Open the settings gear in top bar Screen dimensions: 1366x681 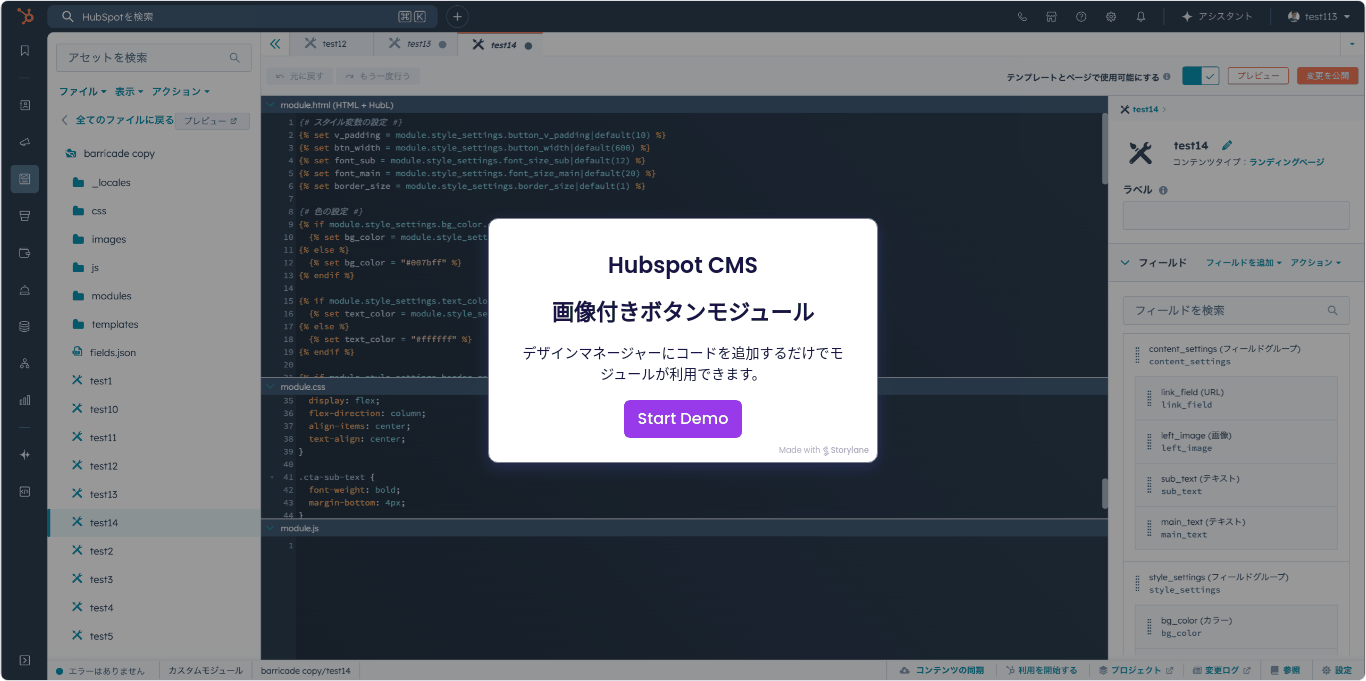1111,17
